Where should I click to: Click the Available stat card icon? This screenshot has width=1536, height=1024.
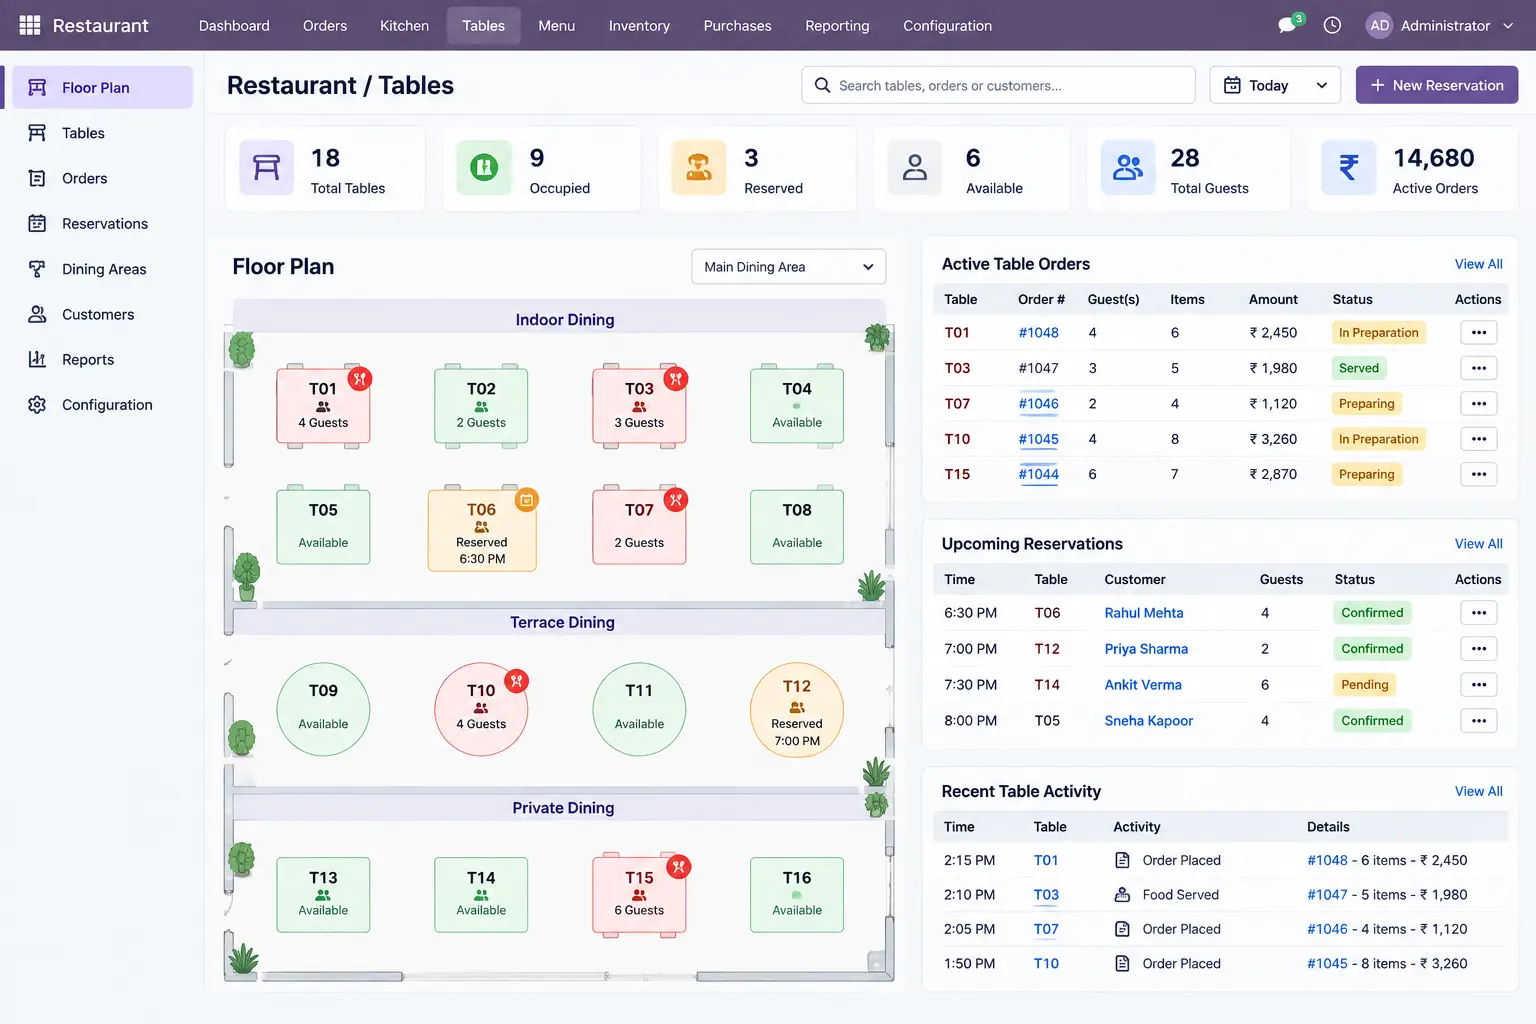pos(915,168)
